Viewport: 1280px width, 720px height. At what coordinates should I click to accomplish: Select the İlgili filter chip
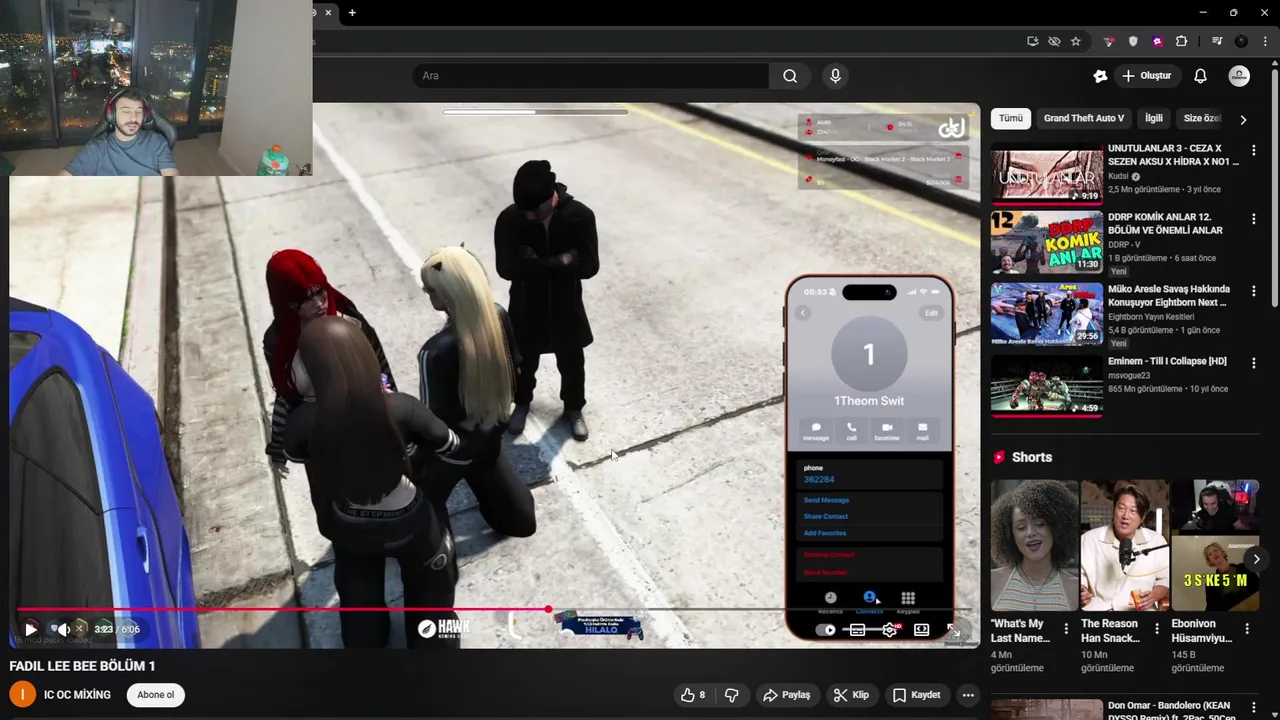1154,118
